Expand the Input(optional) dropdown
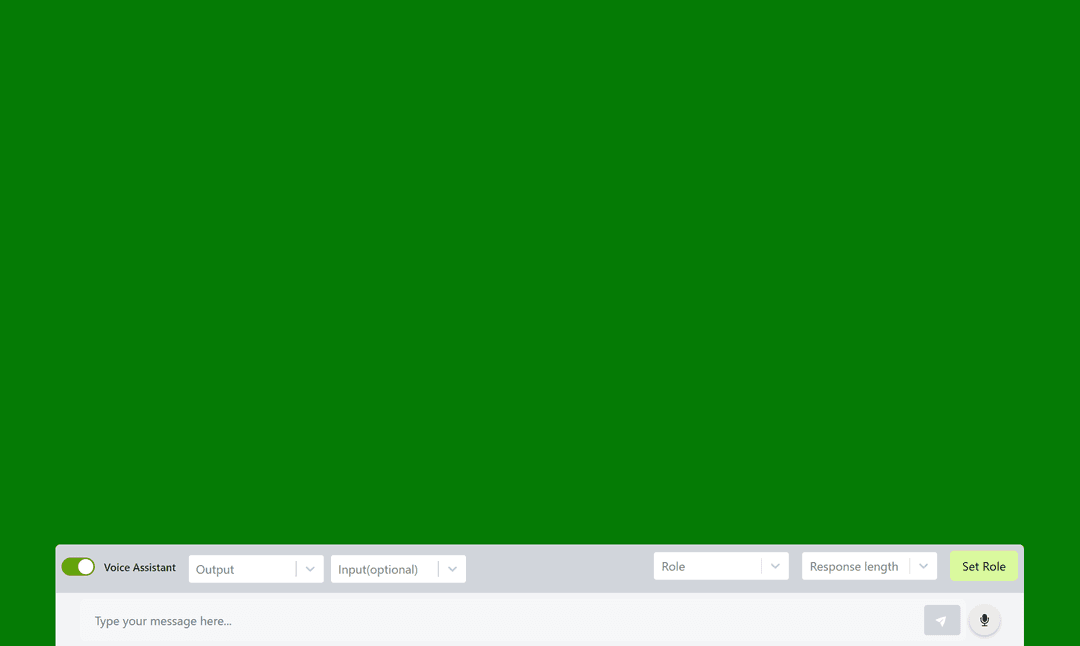This screenshot has width=1080, height=646. click(398, 569)
